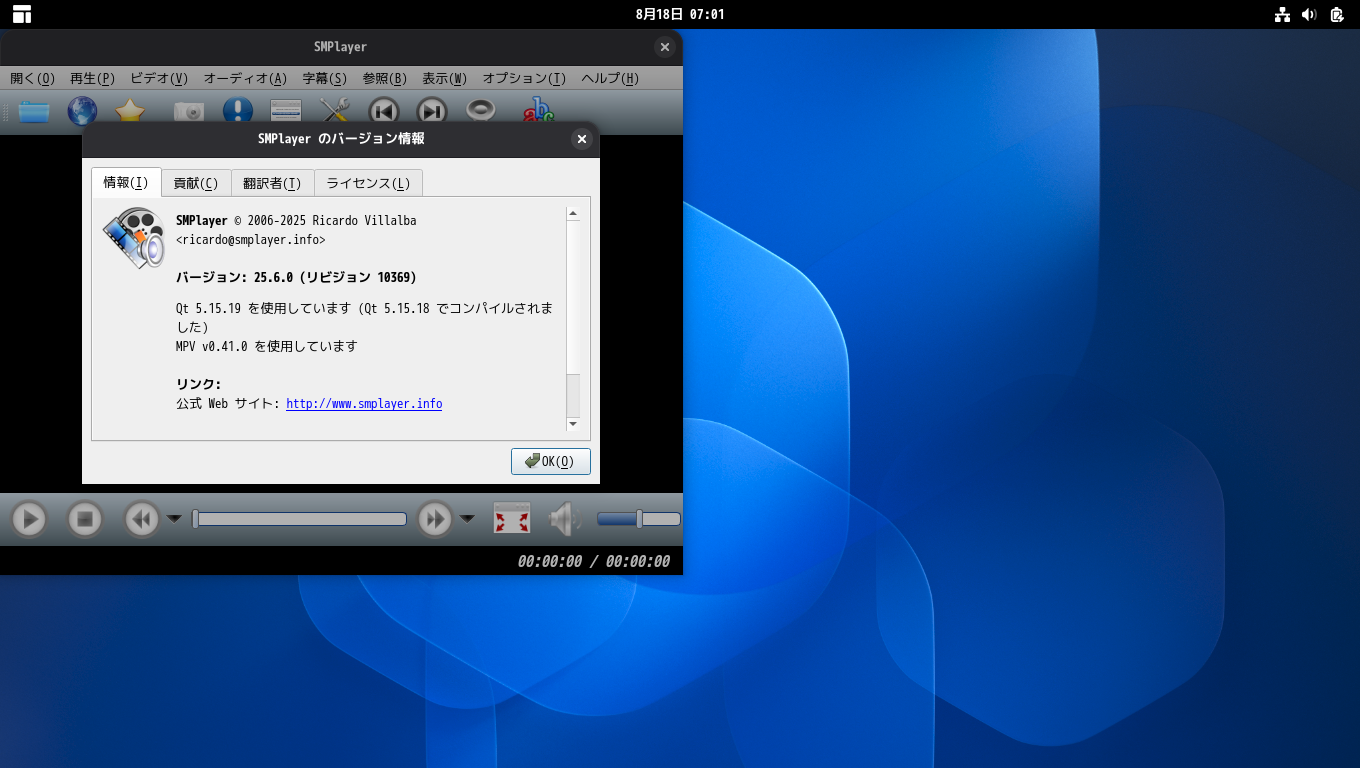Click the scrollbar down arrow in the dialog
The width and height of the screenshot is (1360, 768).
573,424
